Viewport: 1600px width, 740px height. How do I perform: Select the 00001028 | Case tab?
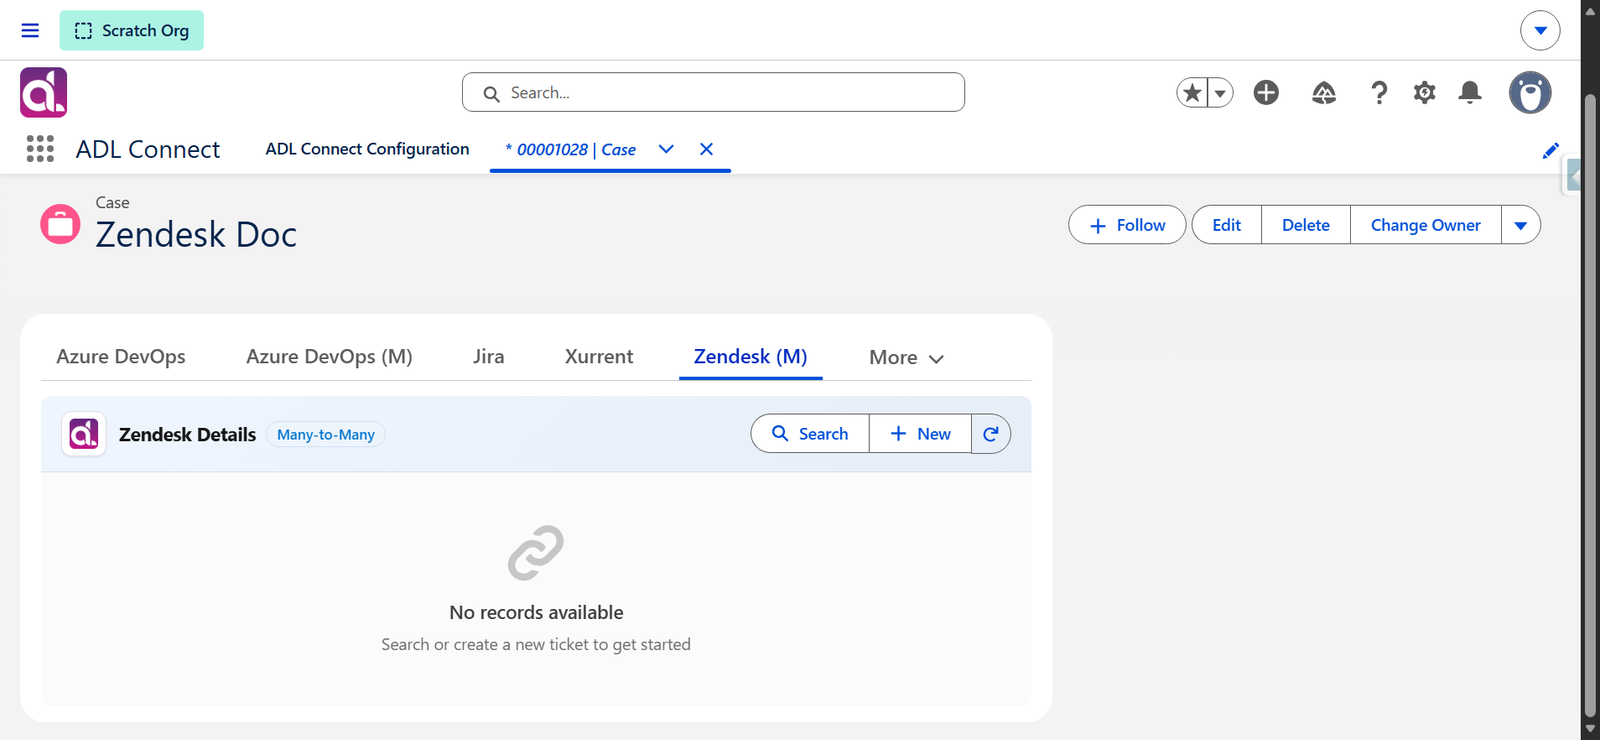(570, 149)
